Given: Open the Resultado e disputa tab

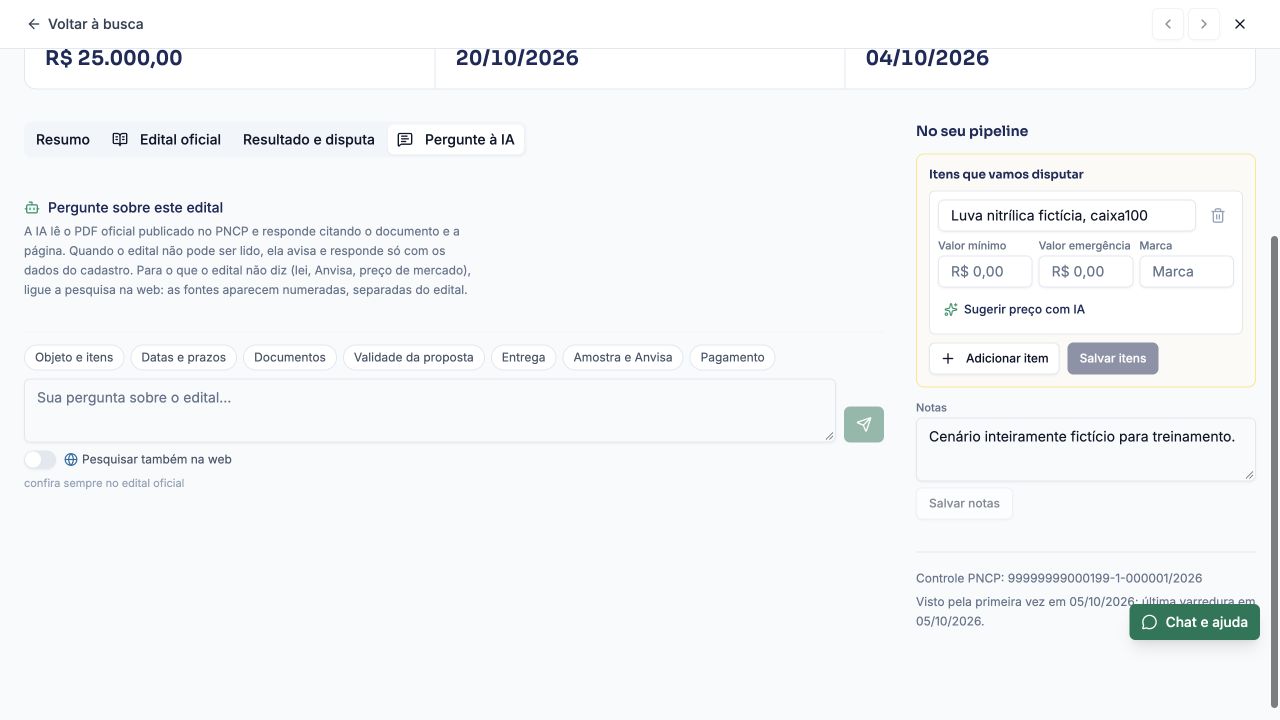Looking at the screenshot, I should pos(309,140).
